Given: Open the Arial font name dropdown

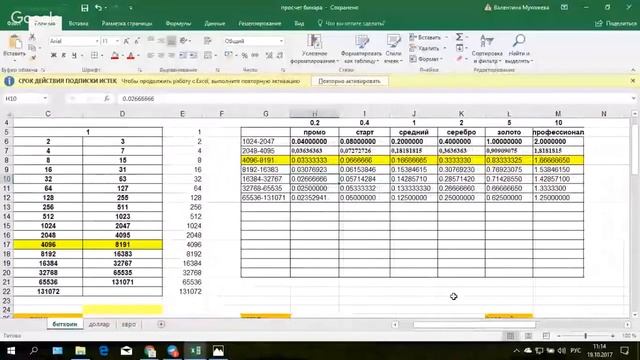Looking at the screenshot, I should [97, 41].
